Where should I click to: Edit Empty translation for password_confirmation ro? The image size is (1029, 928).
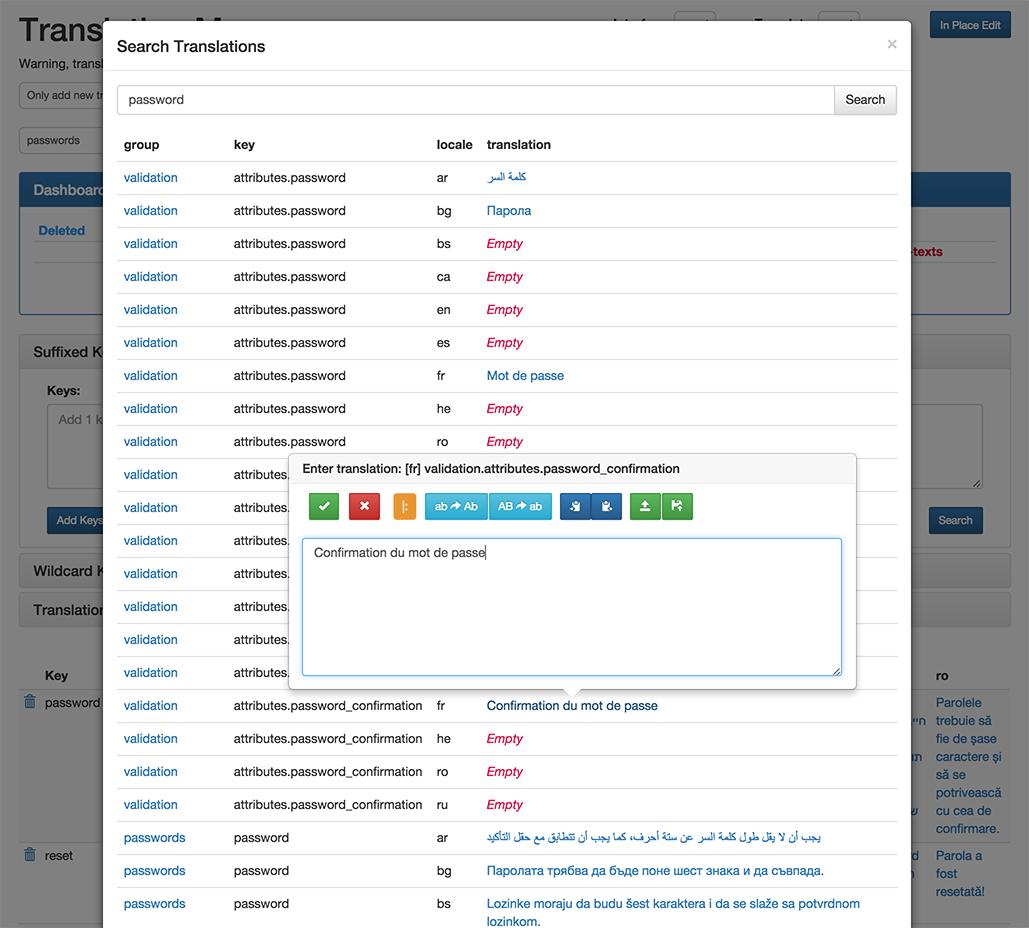pos(505,772)
